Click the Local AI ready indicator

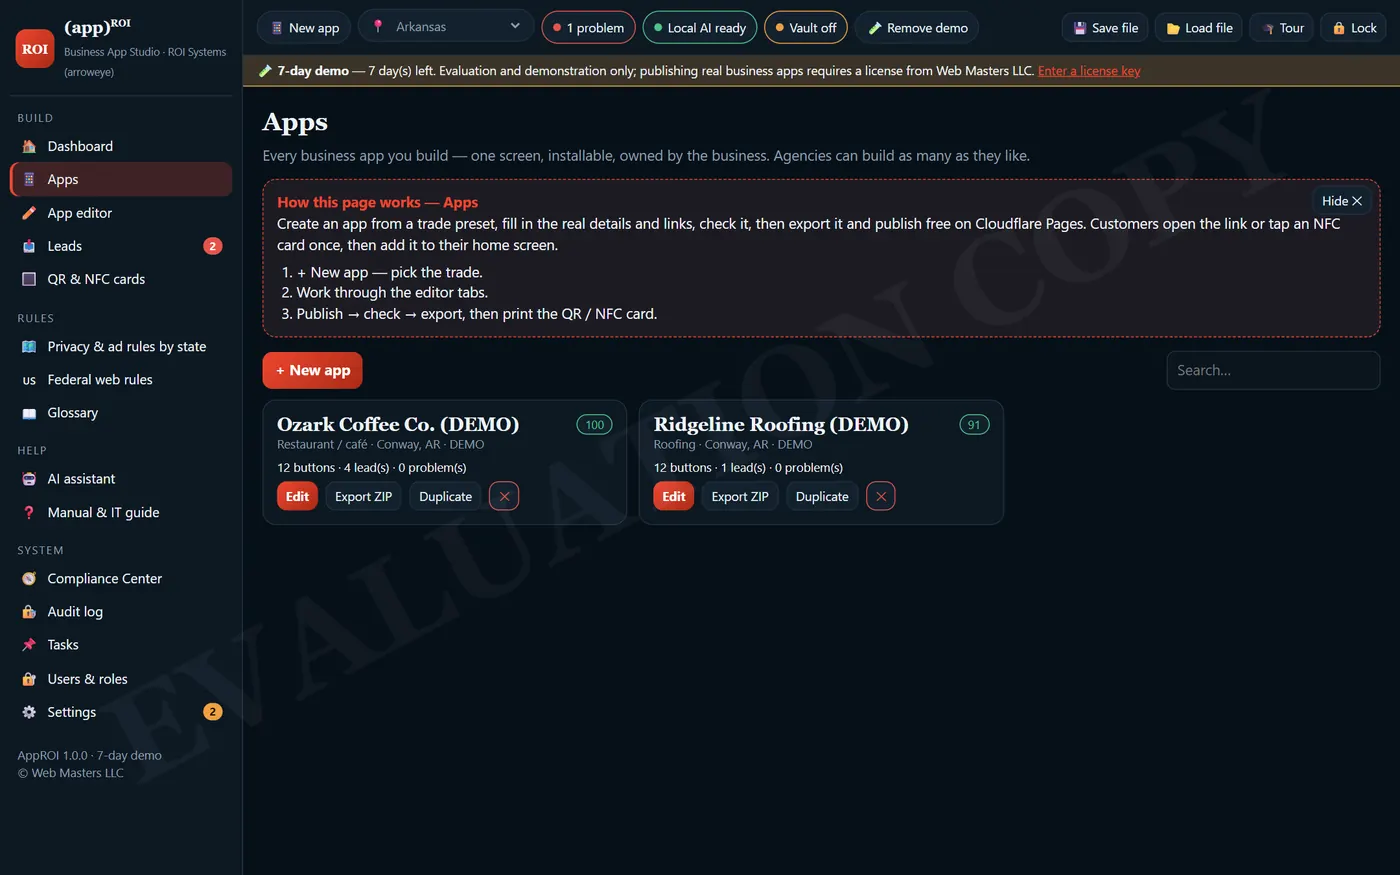700,27
